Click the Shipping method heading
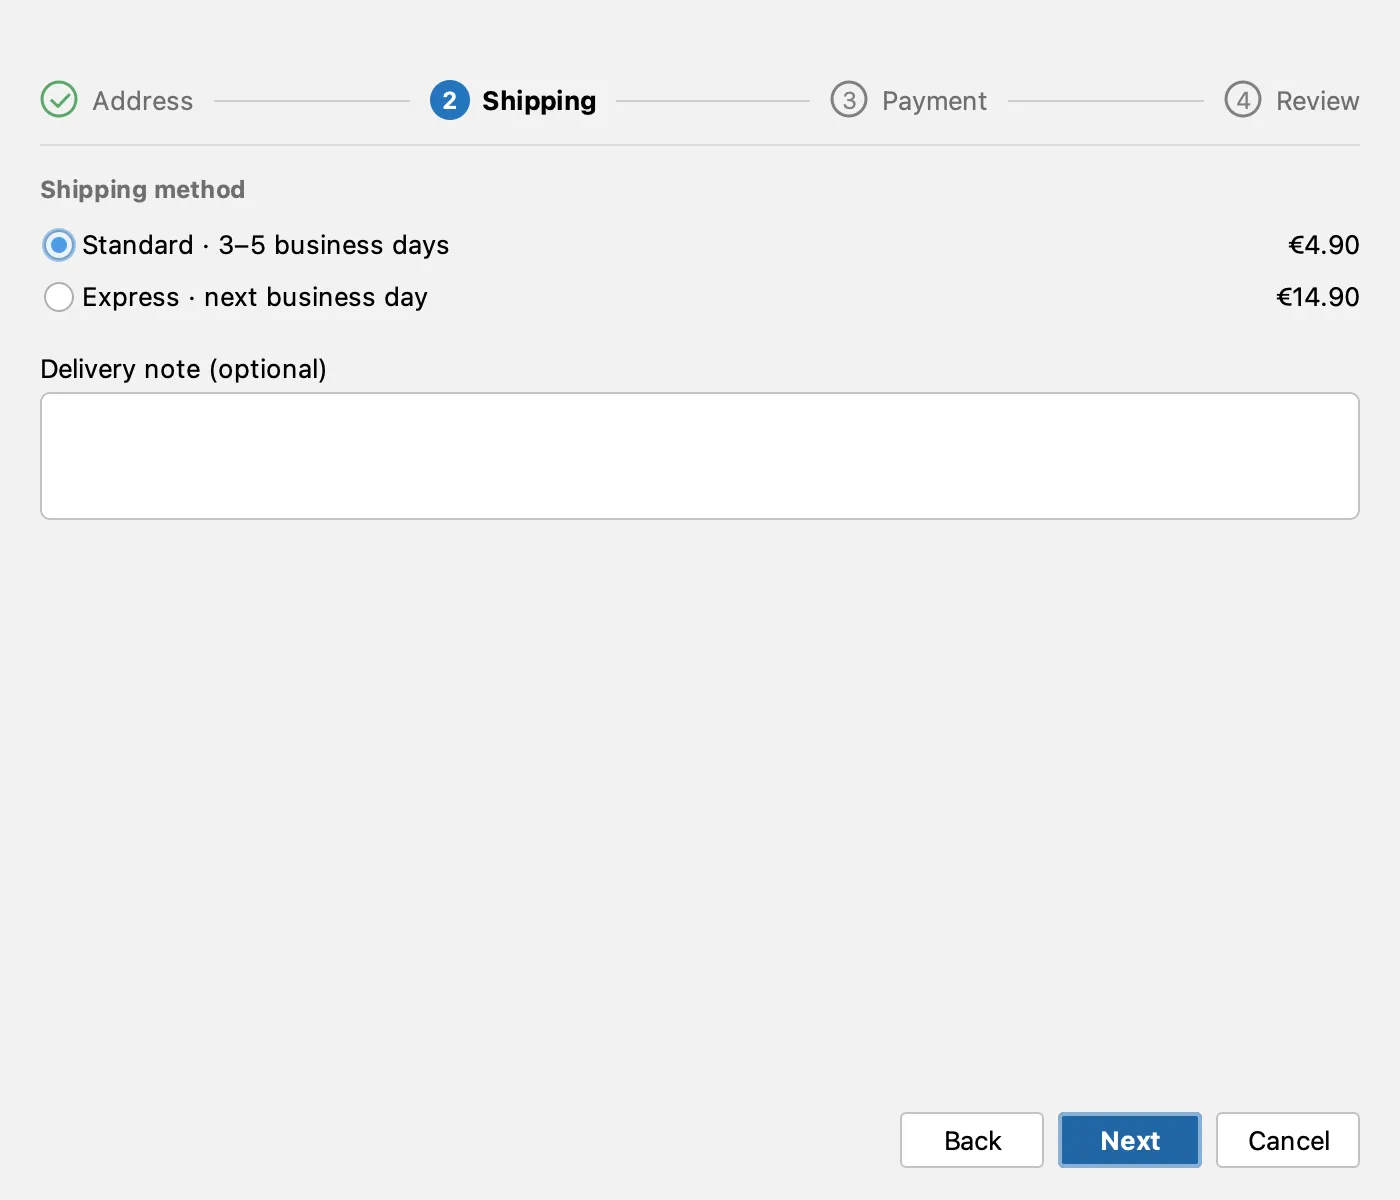The height and width of the screenshot is (1200, 1400). coord(143,190)
